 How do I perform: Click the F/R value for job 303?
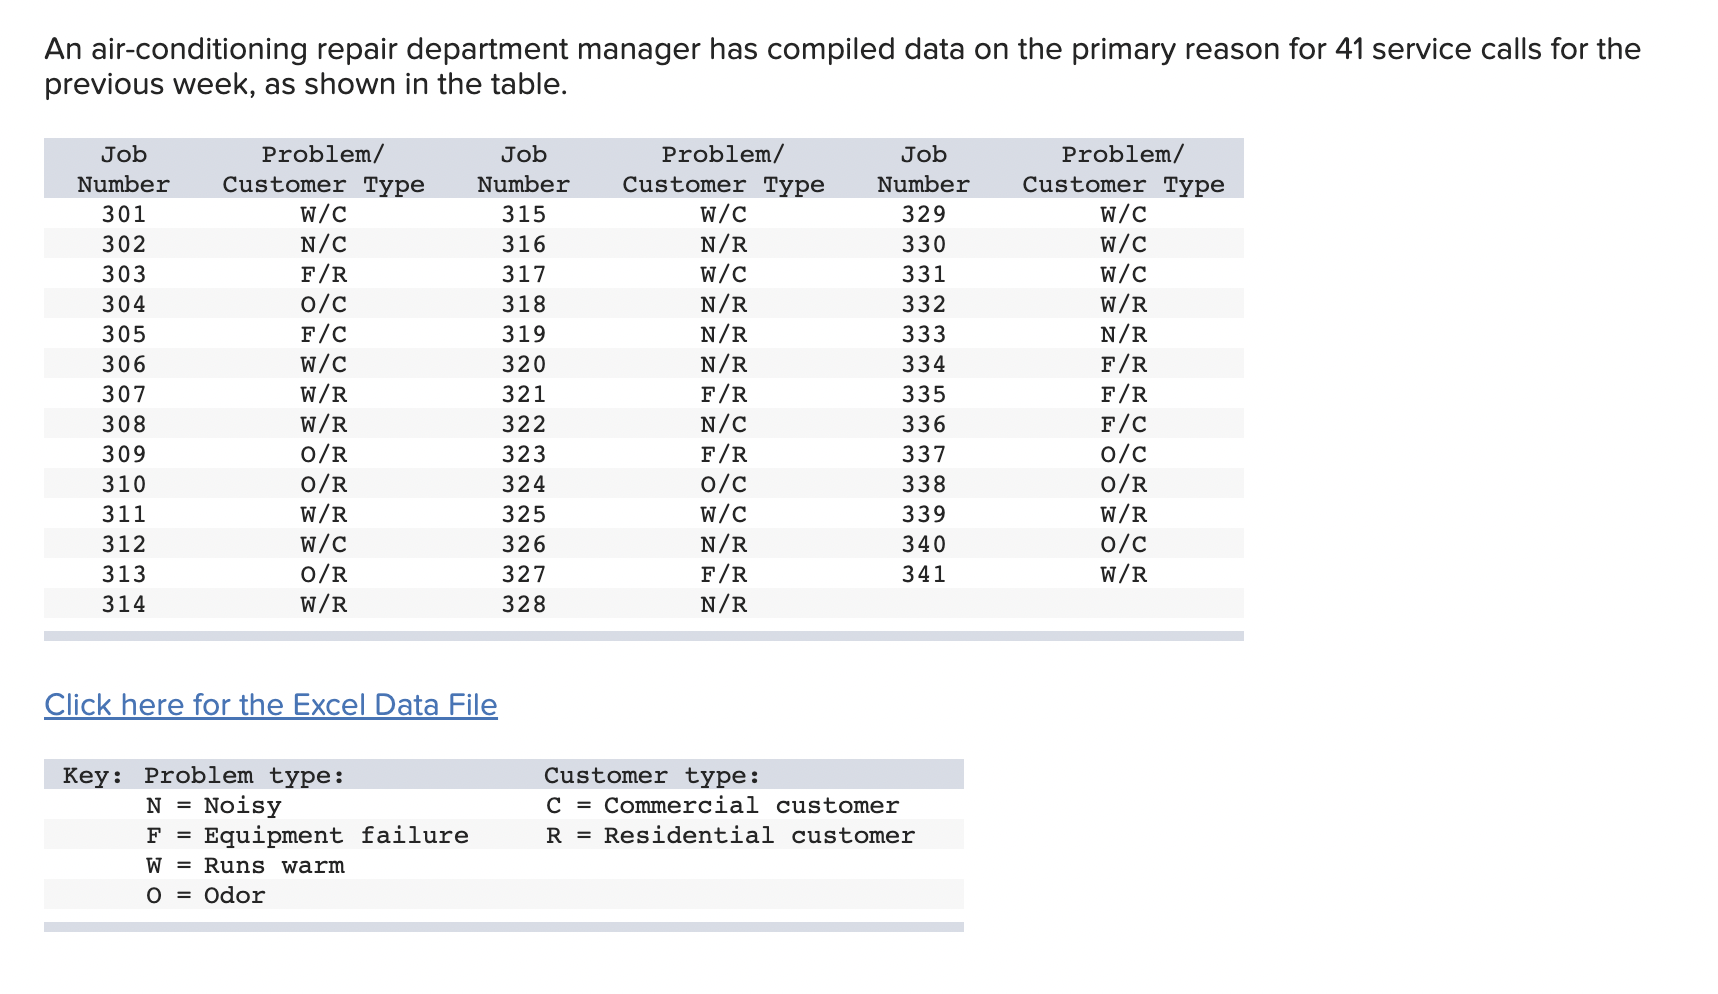pos(324,274)
